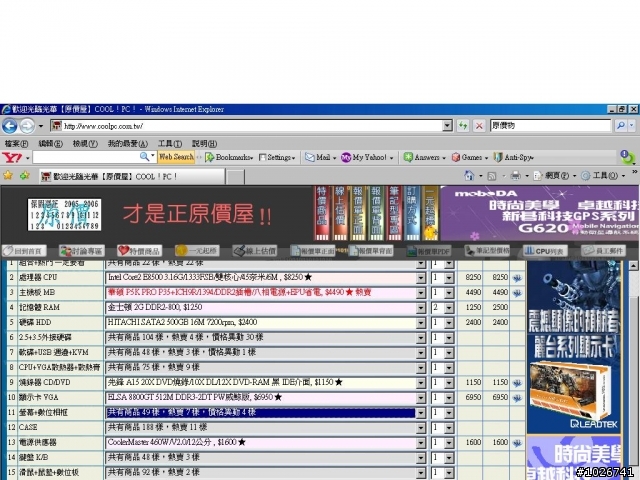Click the red Stop loading icon
This screenshot has height=480, width=640.
(479, 126)
